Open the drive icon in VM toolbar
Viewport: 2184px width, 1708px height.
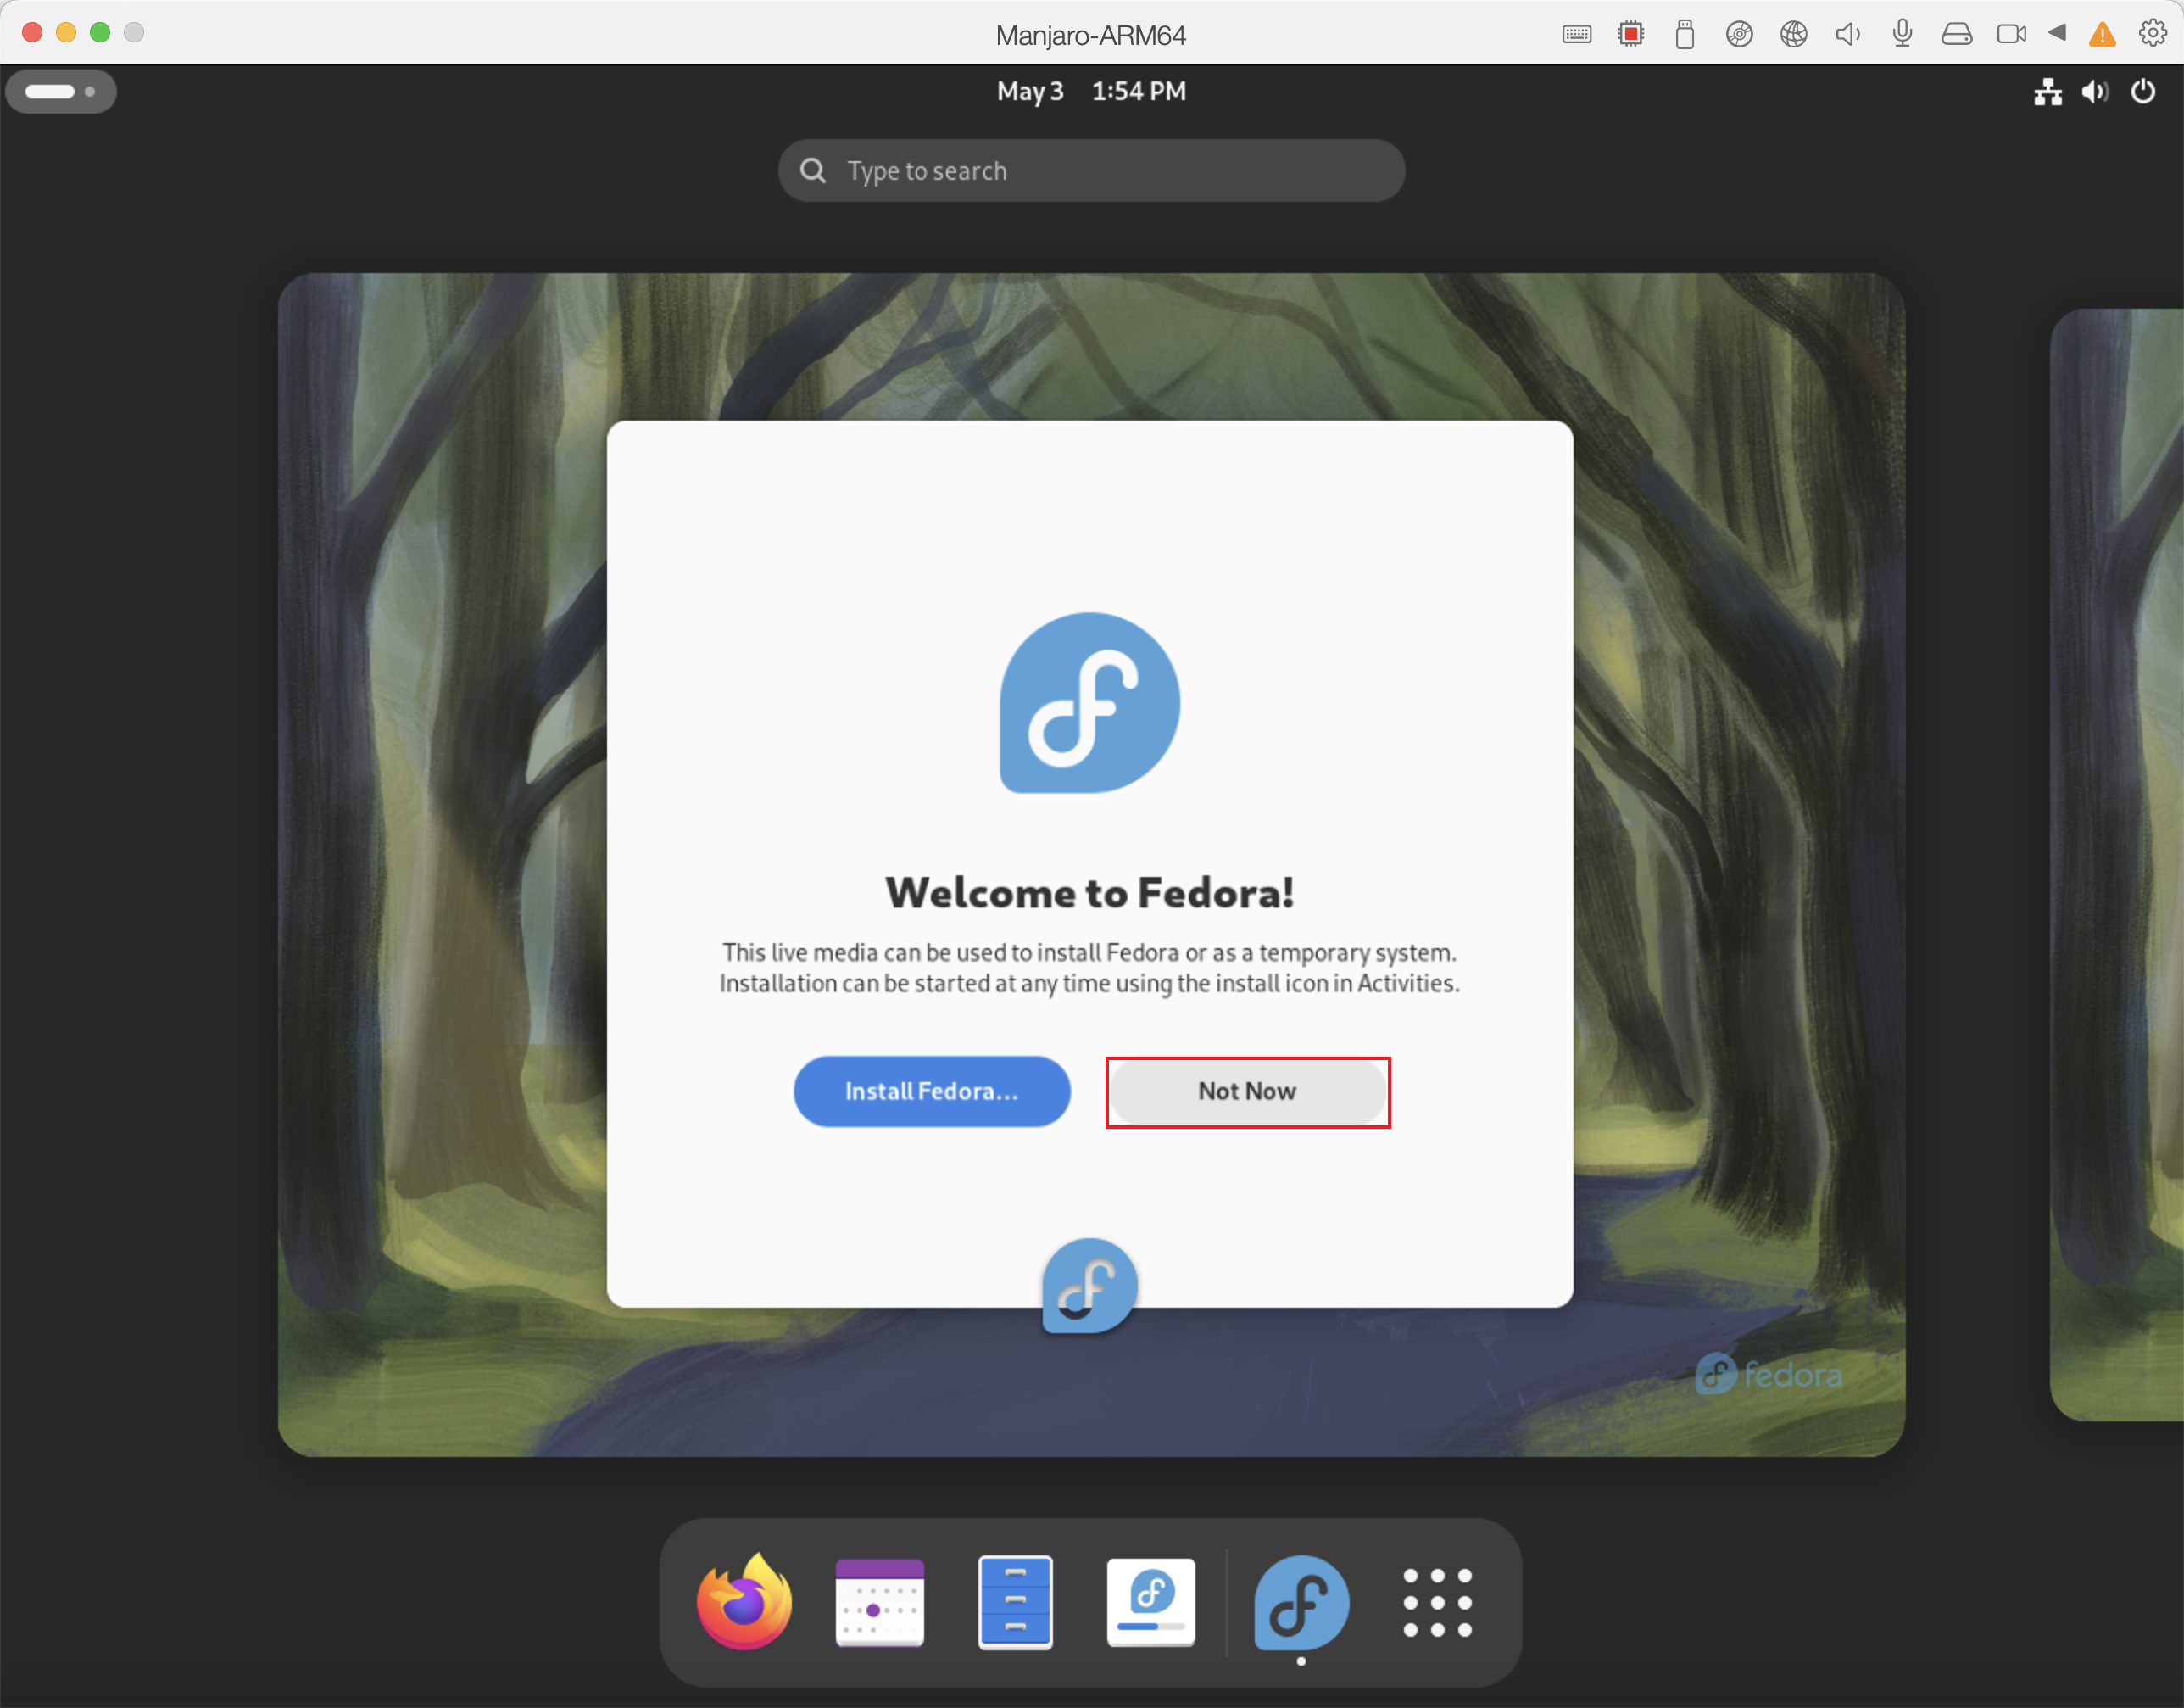pos(1957,34)
